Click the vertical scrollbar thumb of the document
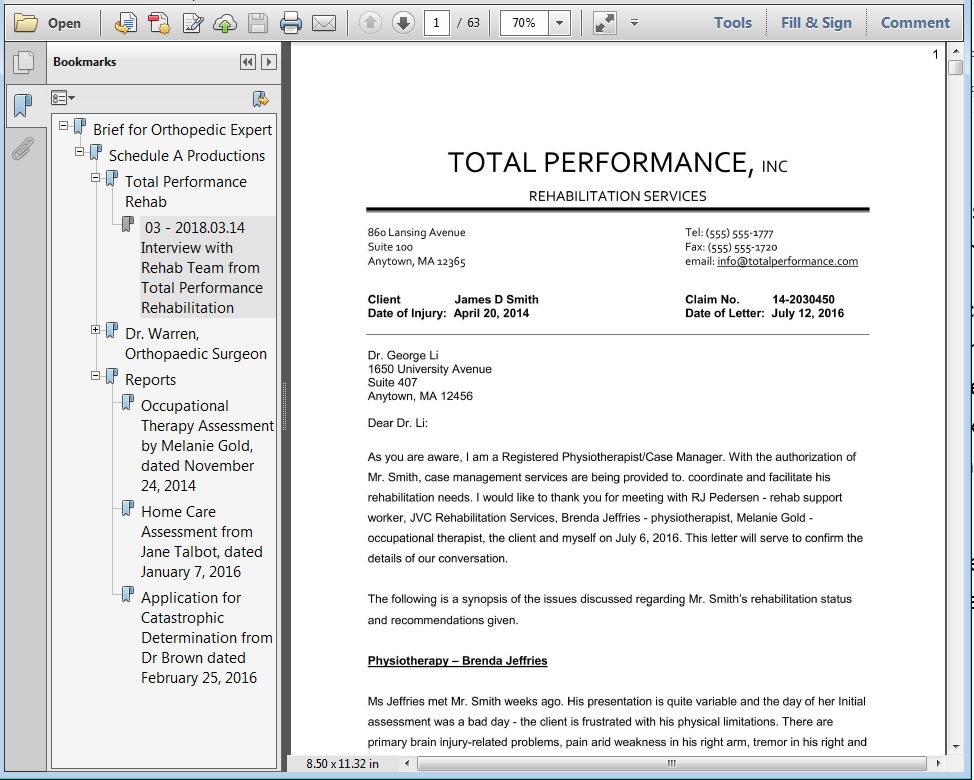 click(x=955, y=67)
